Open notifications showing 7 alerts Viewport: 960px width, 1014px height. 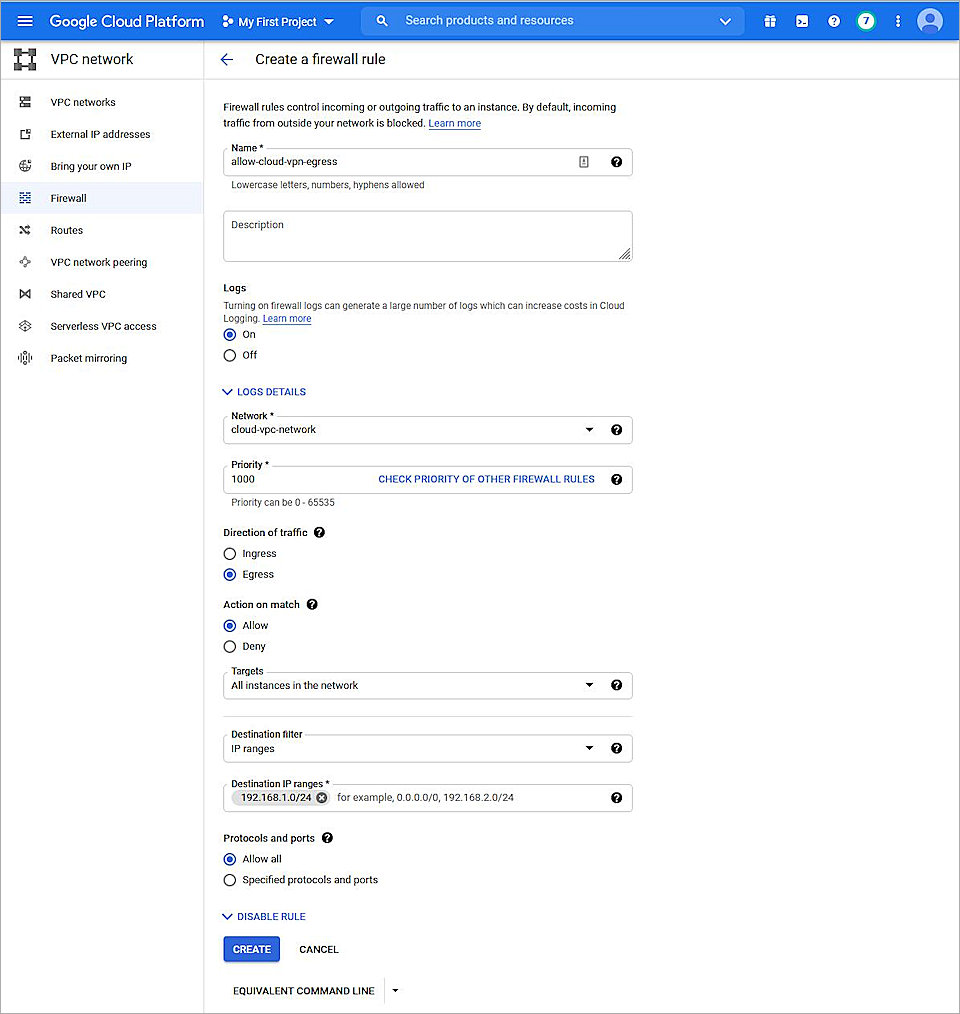pyautogui.click(x=866, y=21)
